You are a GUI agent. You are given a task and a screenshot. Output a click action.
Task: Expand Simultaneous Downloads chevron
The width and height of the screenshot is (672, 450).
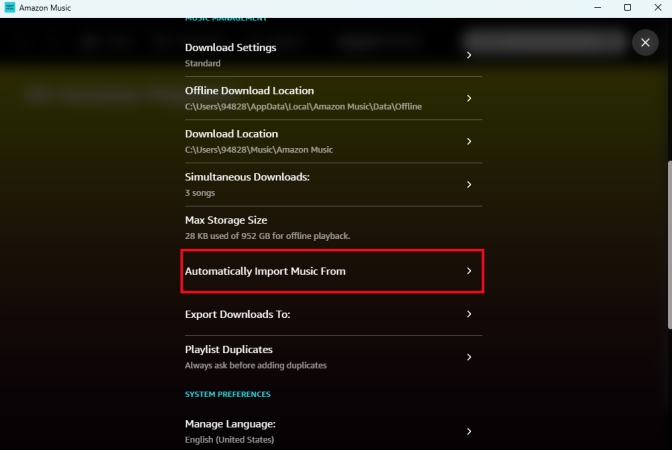pos(469,184)
